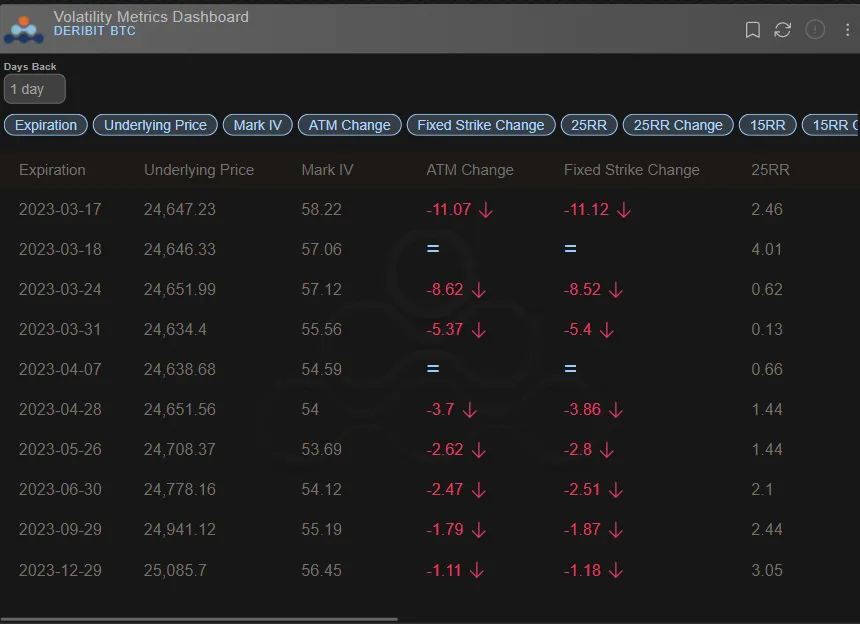Click 25RR value 3.05
860x624 pixels.
(766, 570)
